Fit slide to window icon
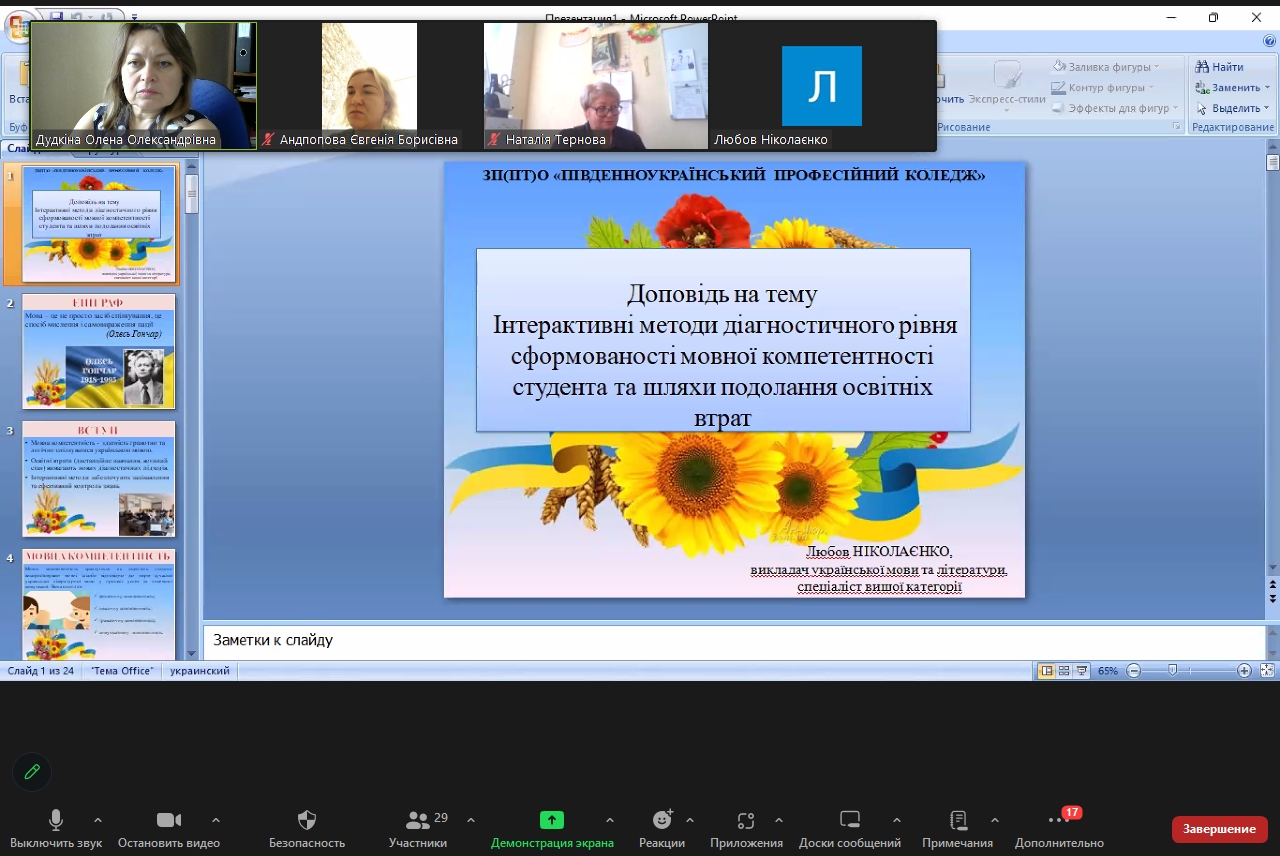 click(1267, 671)
